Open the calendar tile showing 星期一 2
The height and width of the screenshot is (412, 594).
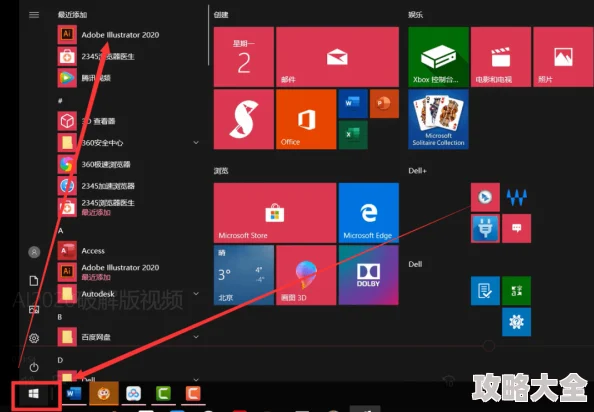click(x=244, y=57)
